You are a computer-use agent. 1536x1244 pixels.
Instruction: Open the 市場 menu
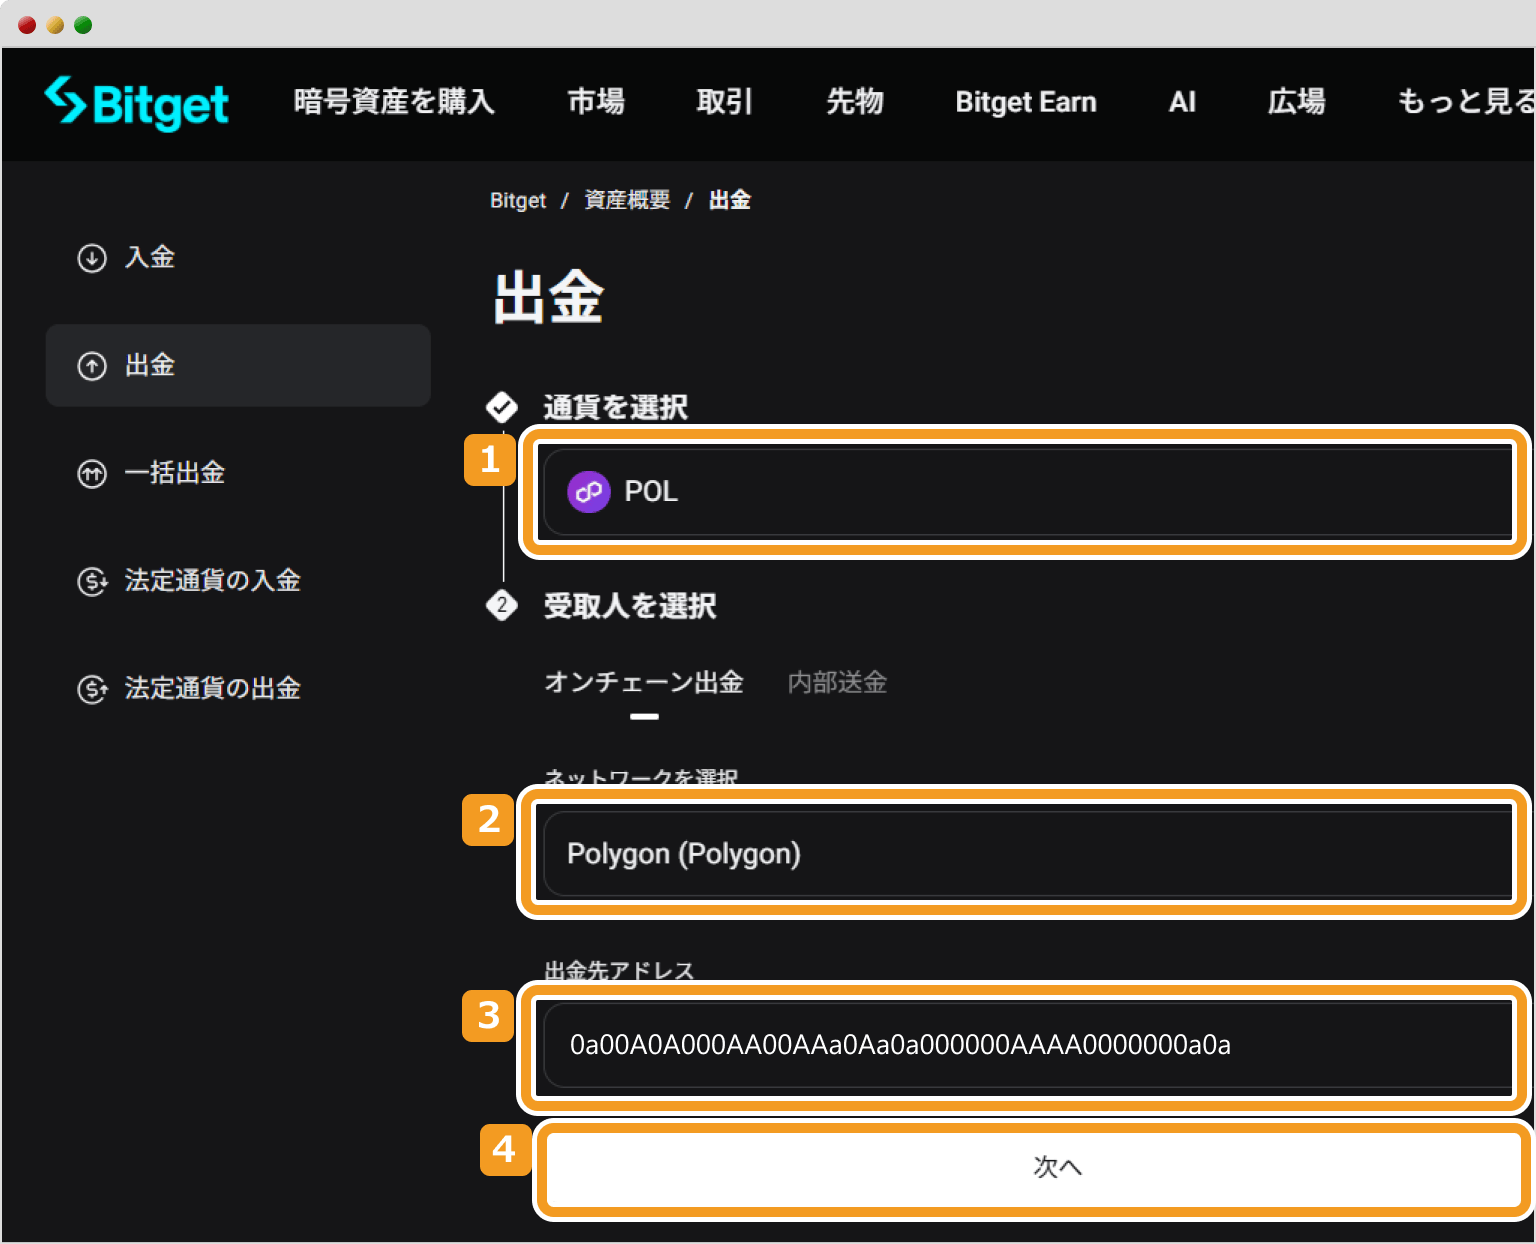tap(596, 102)
